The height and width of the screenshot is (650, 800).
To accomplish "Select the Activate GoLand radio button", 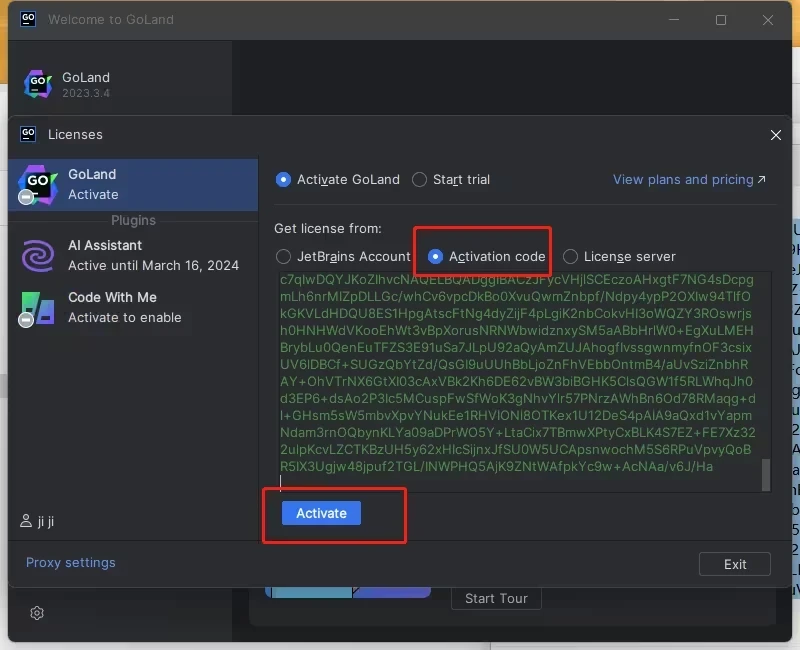I will [283, 180].
